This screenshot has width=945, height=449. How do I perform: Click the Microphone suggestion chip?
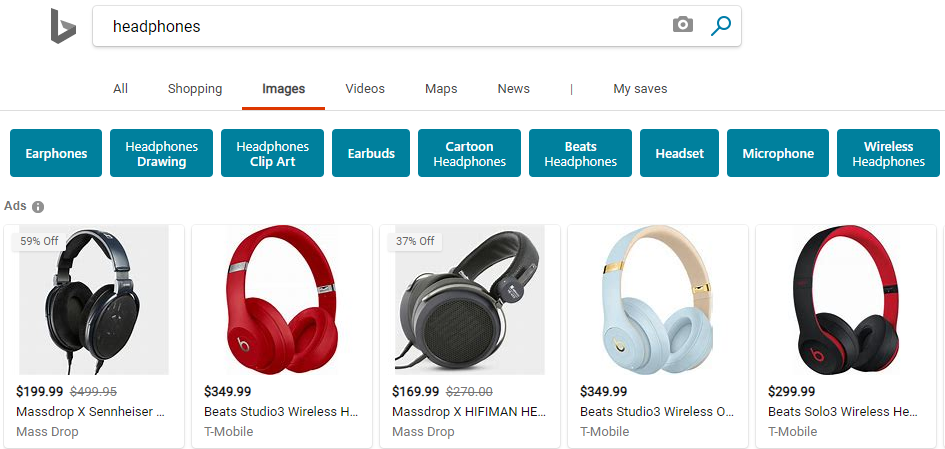778,153
